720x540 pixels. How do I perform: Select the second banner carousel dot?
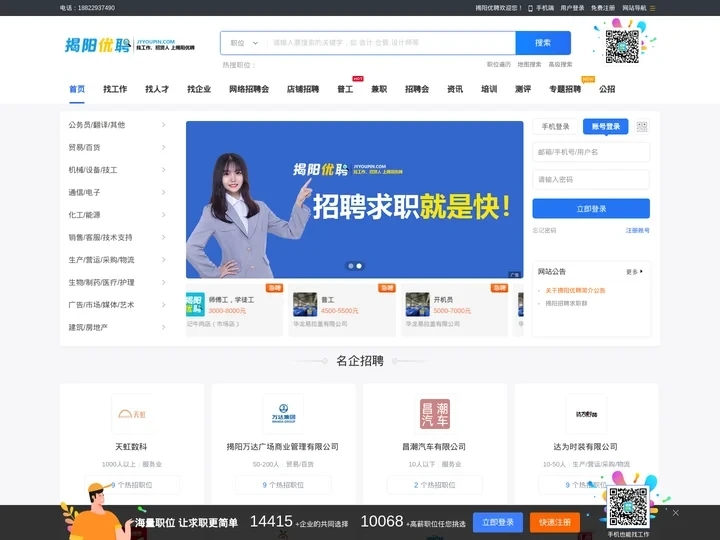point(359,266)
